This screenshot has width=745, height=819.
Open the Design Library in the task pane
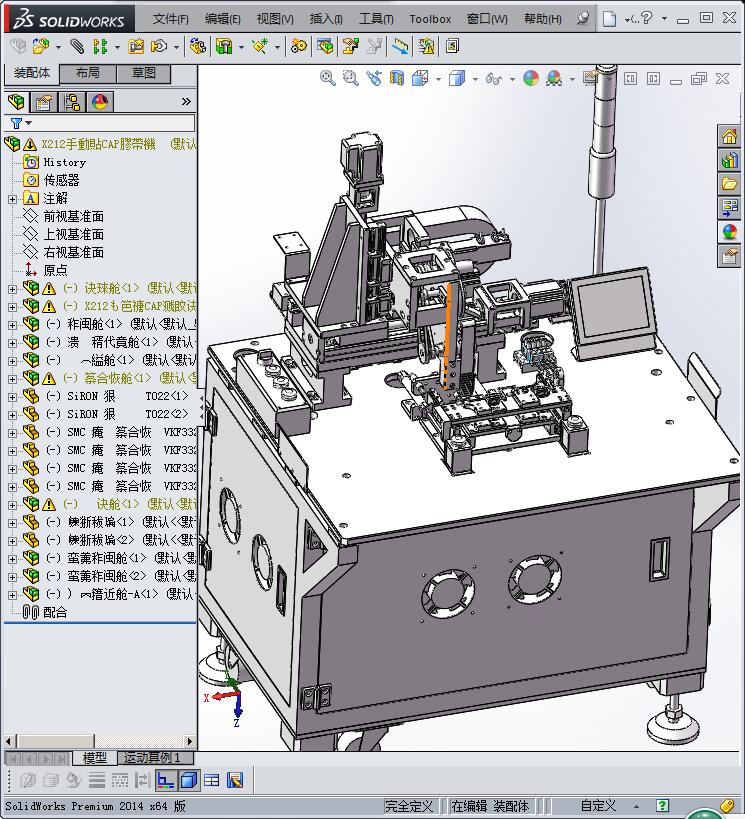(730, 160)
